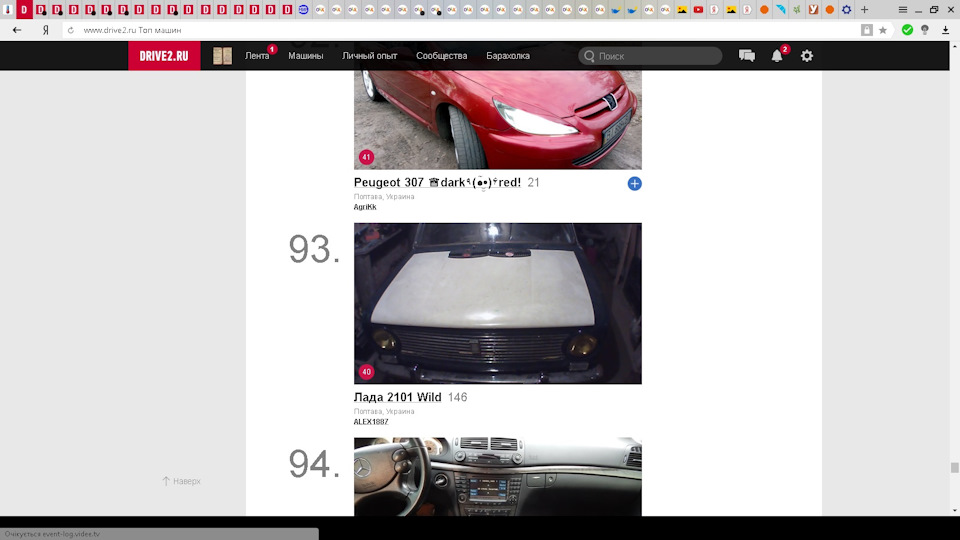Open the AgriKk user profile

tap(365, 207)
